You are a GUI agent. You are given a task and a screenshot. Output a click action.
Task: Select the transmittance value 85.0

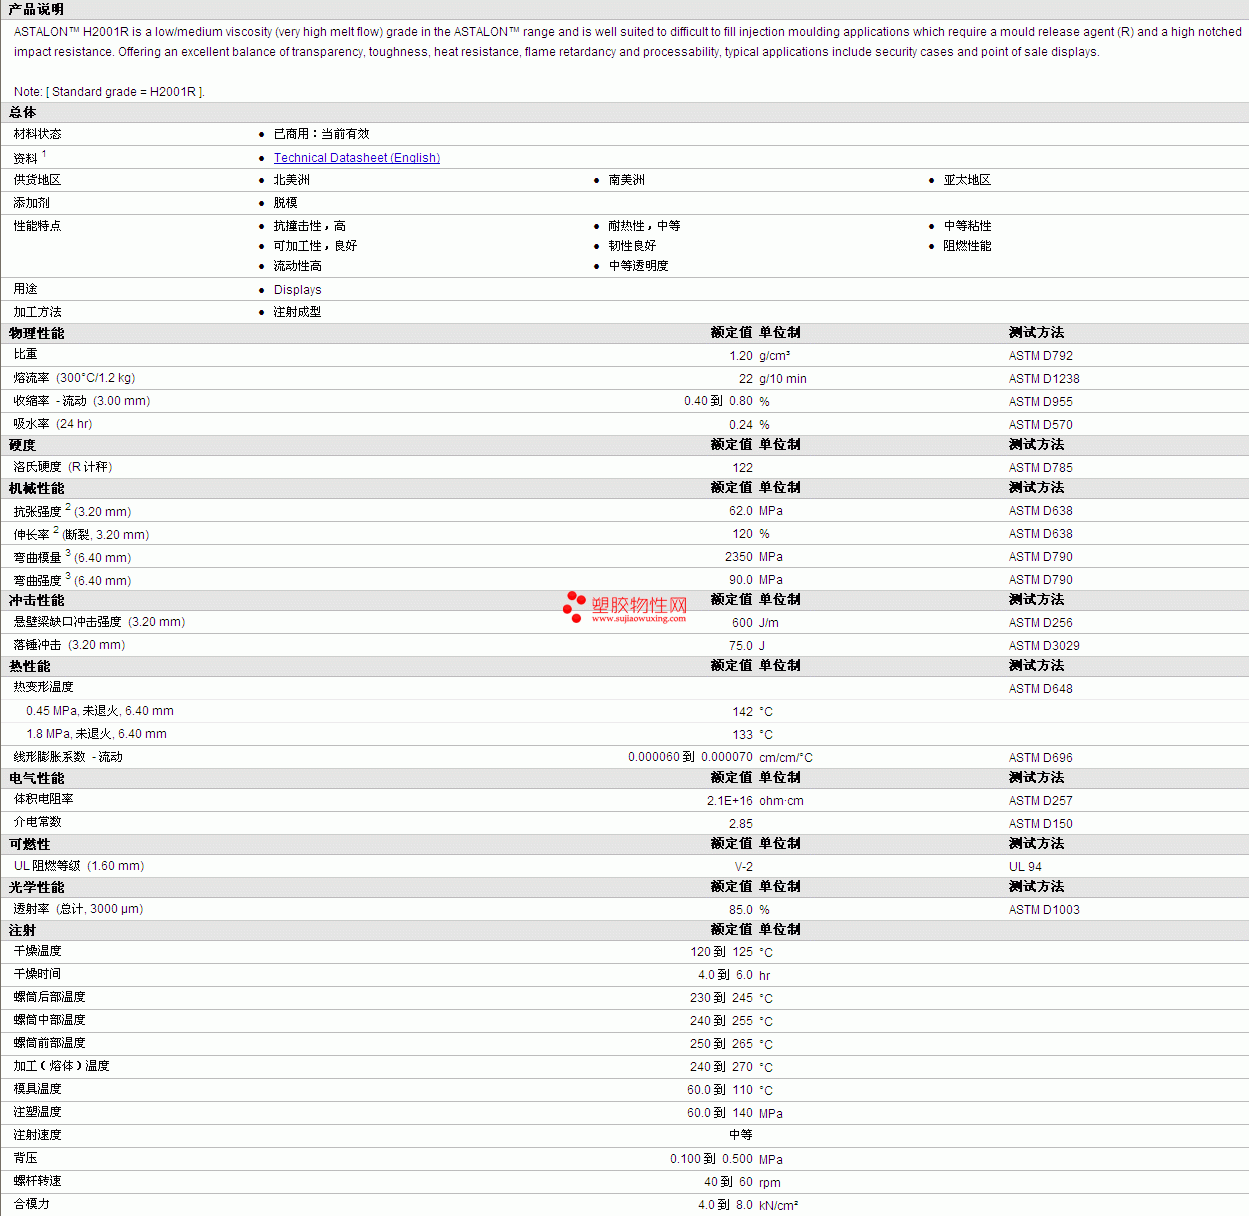741,910
